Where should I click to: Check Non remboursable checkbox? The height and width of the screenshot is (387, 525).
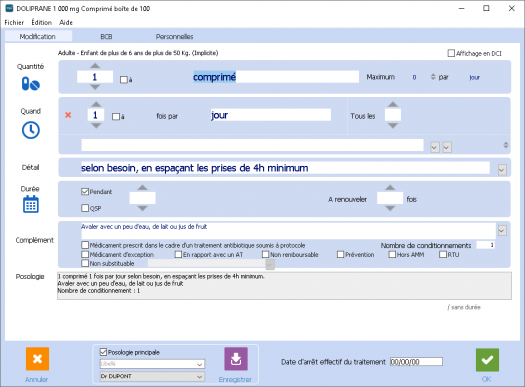266,254
